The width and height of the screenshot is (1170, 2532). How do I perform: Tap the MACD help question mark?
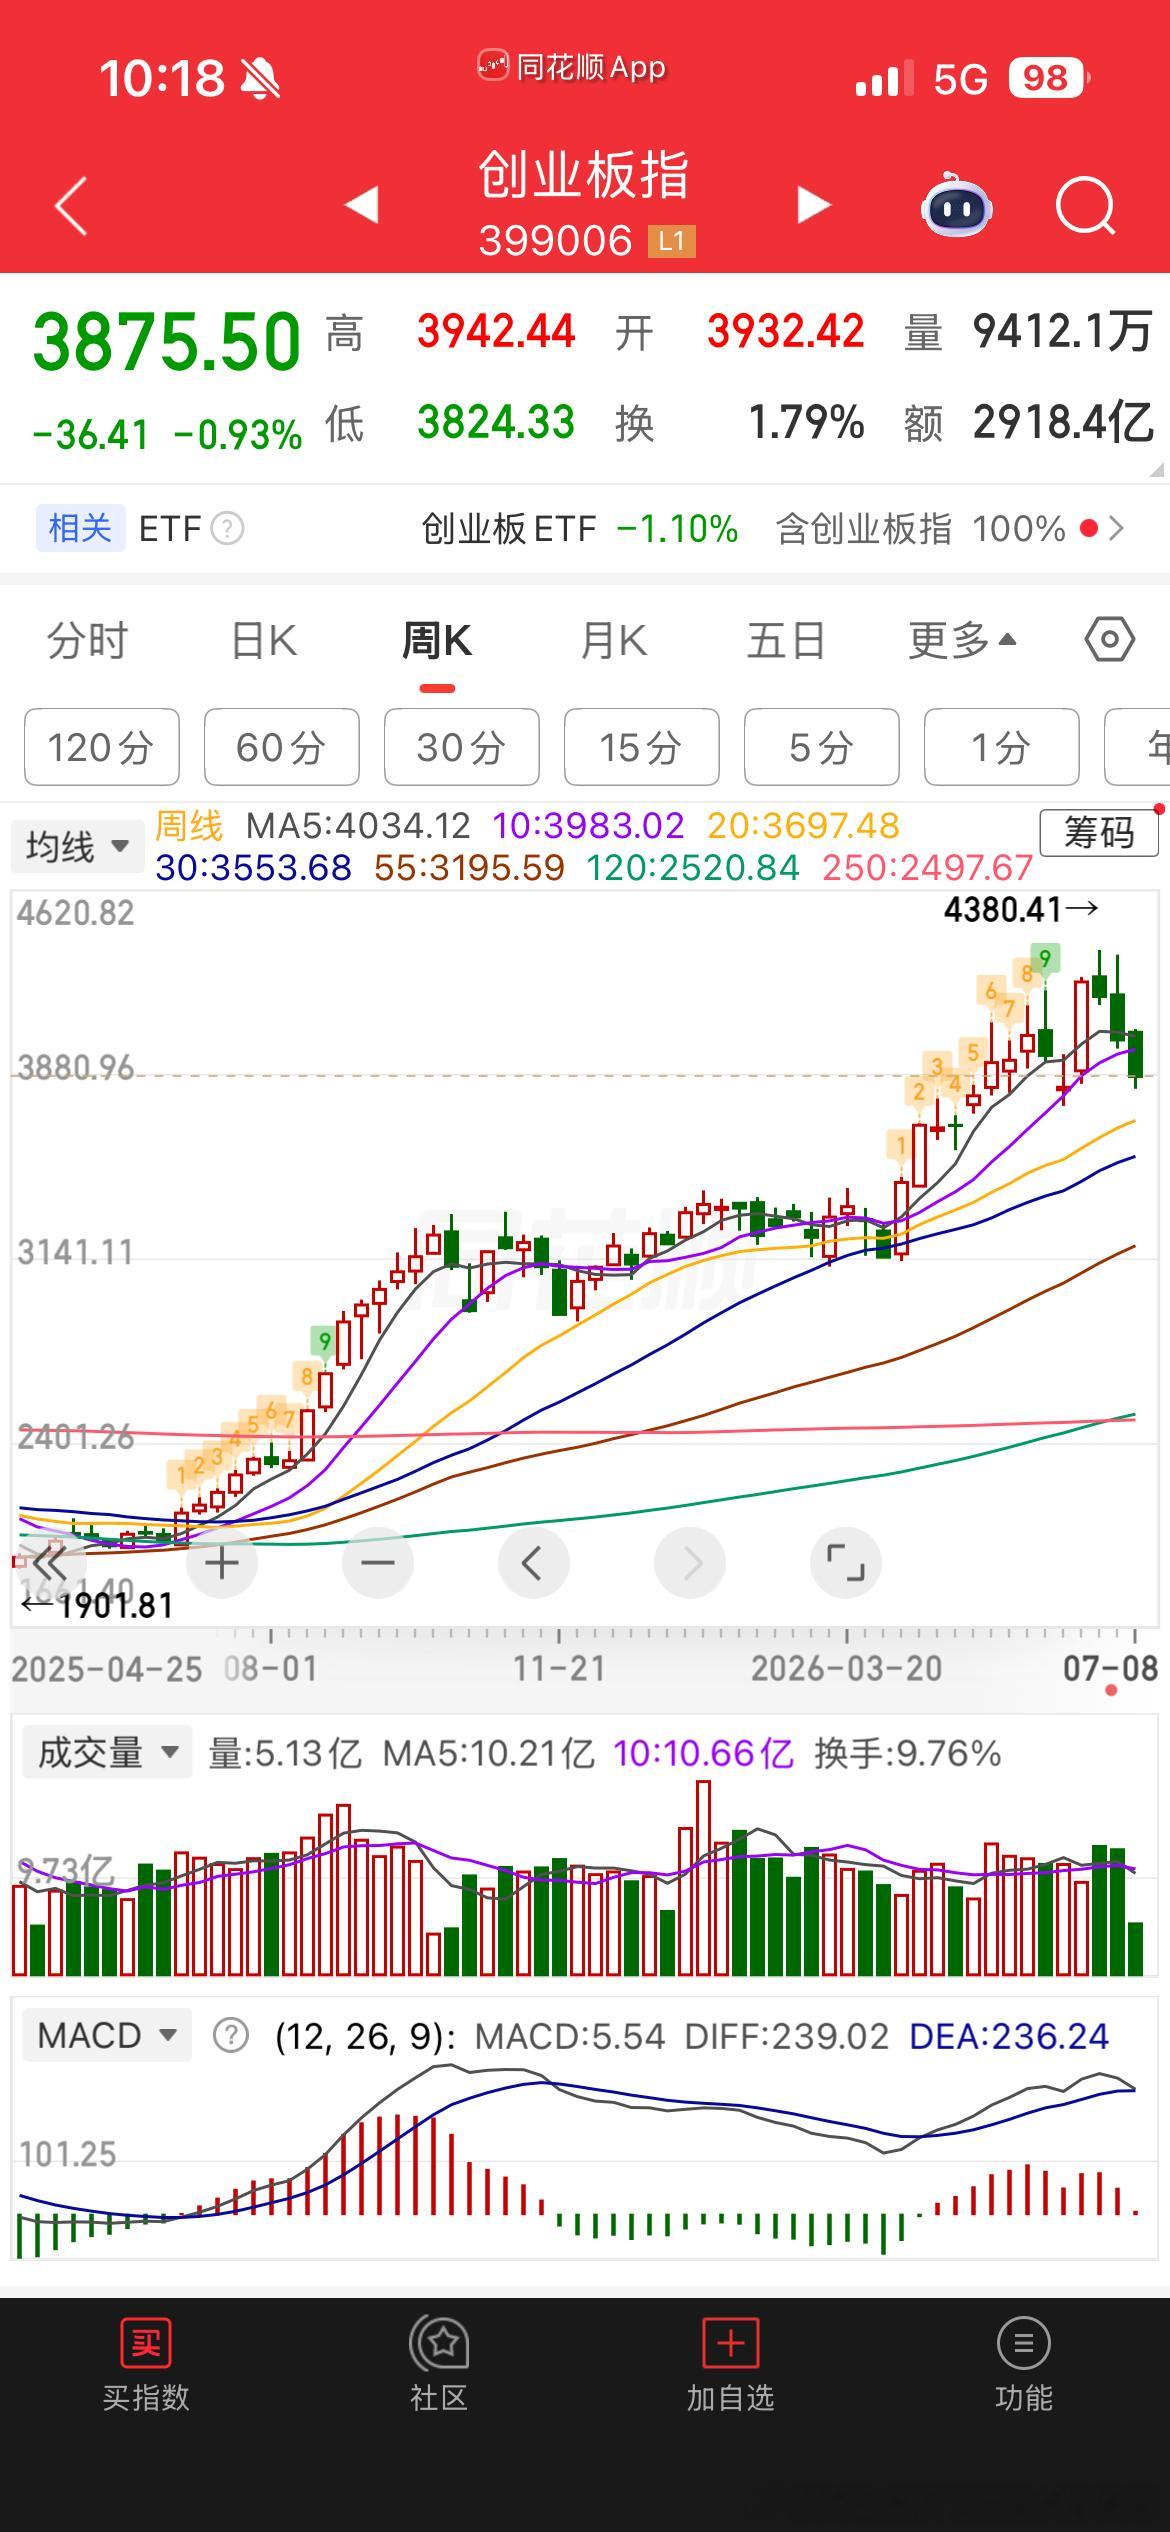coord(231,2035)
